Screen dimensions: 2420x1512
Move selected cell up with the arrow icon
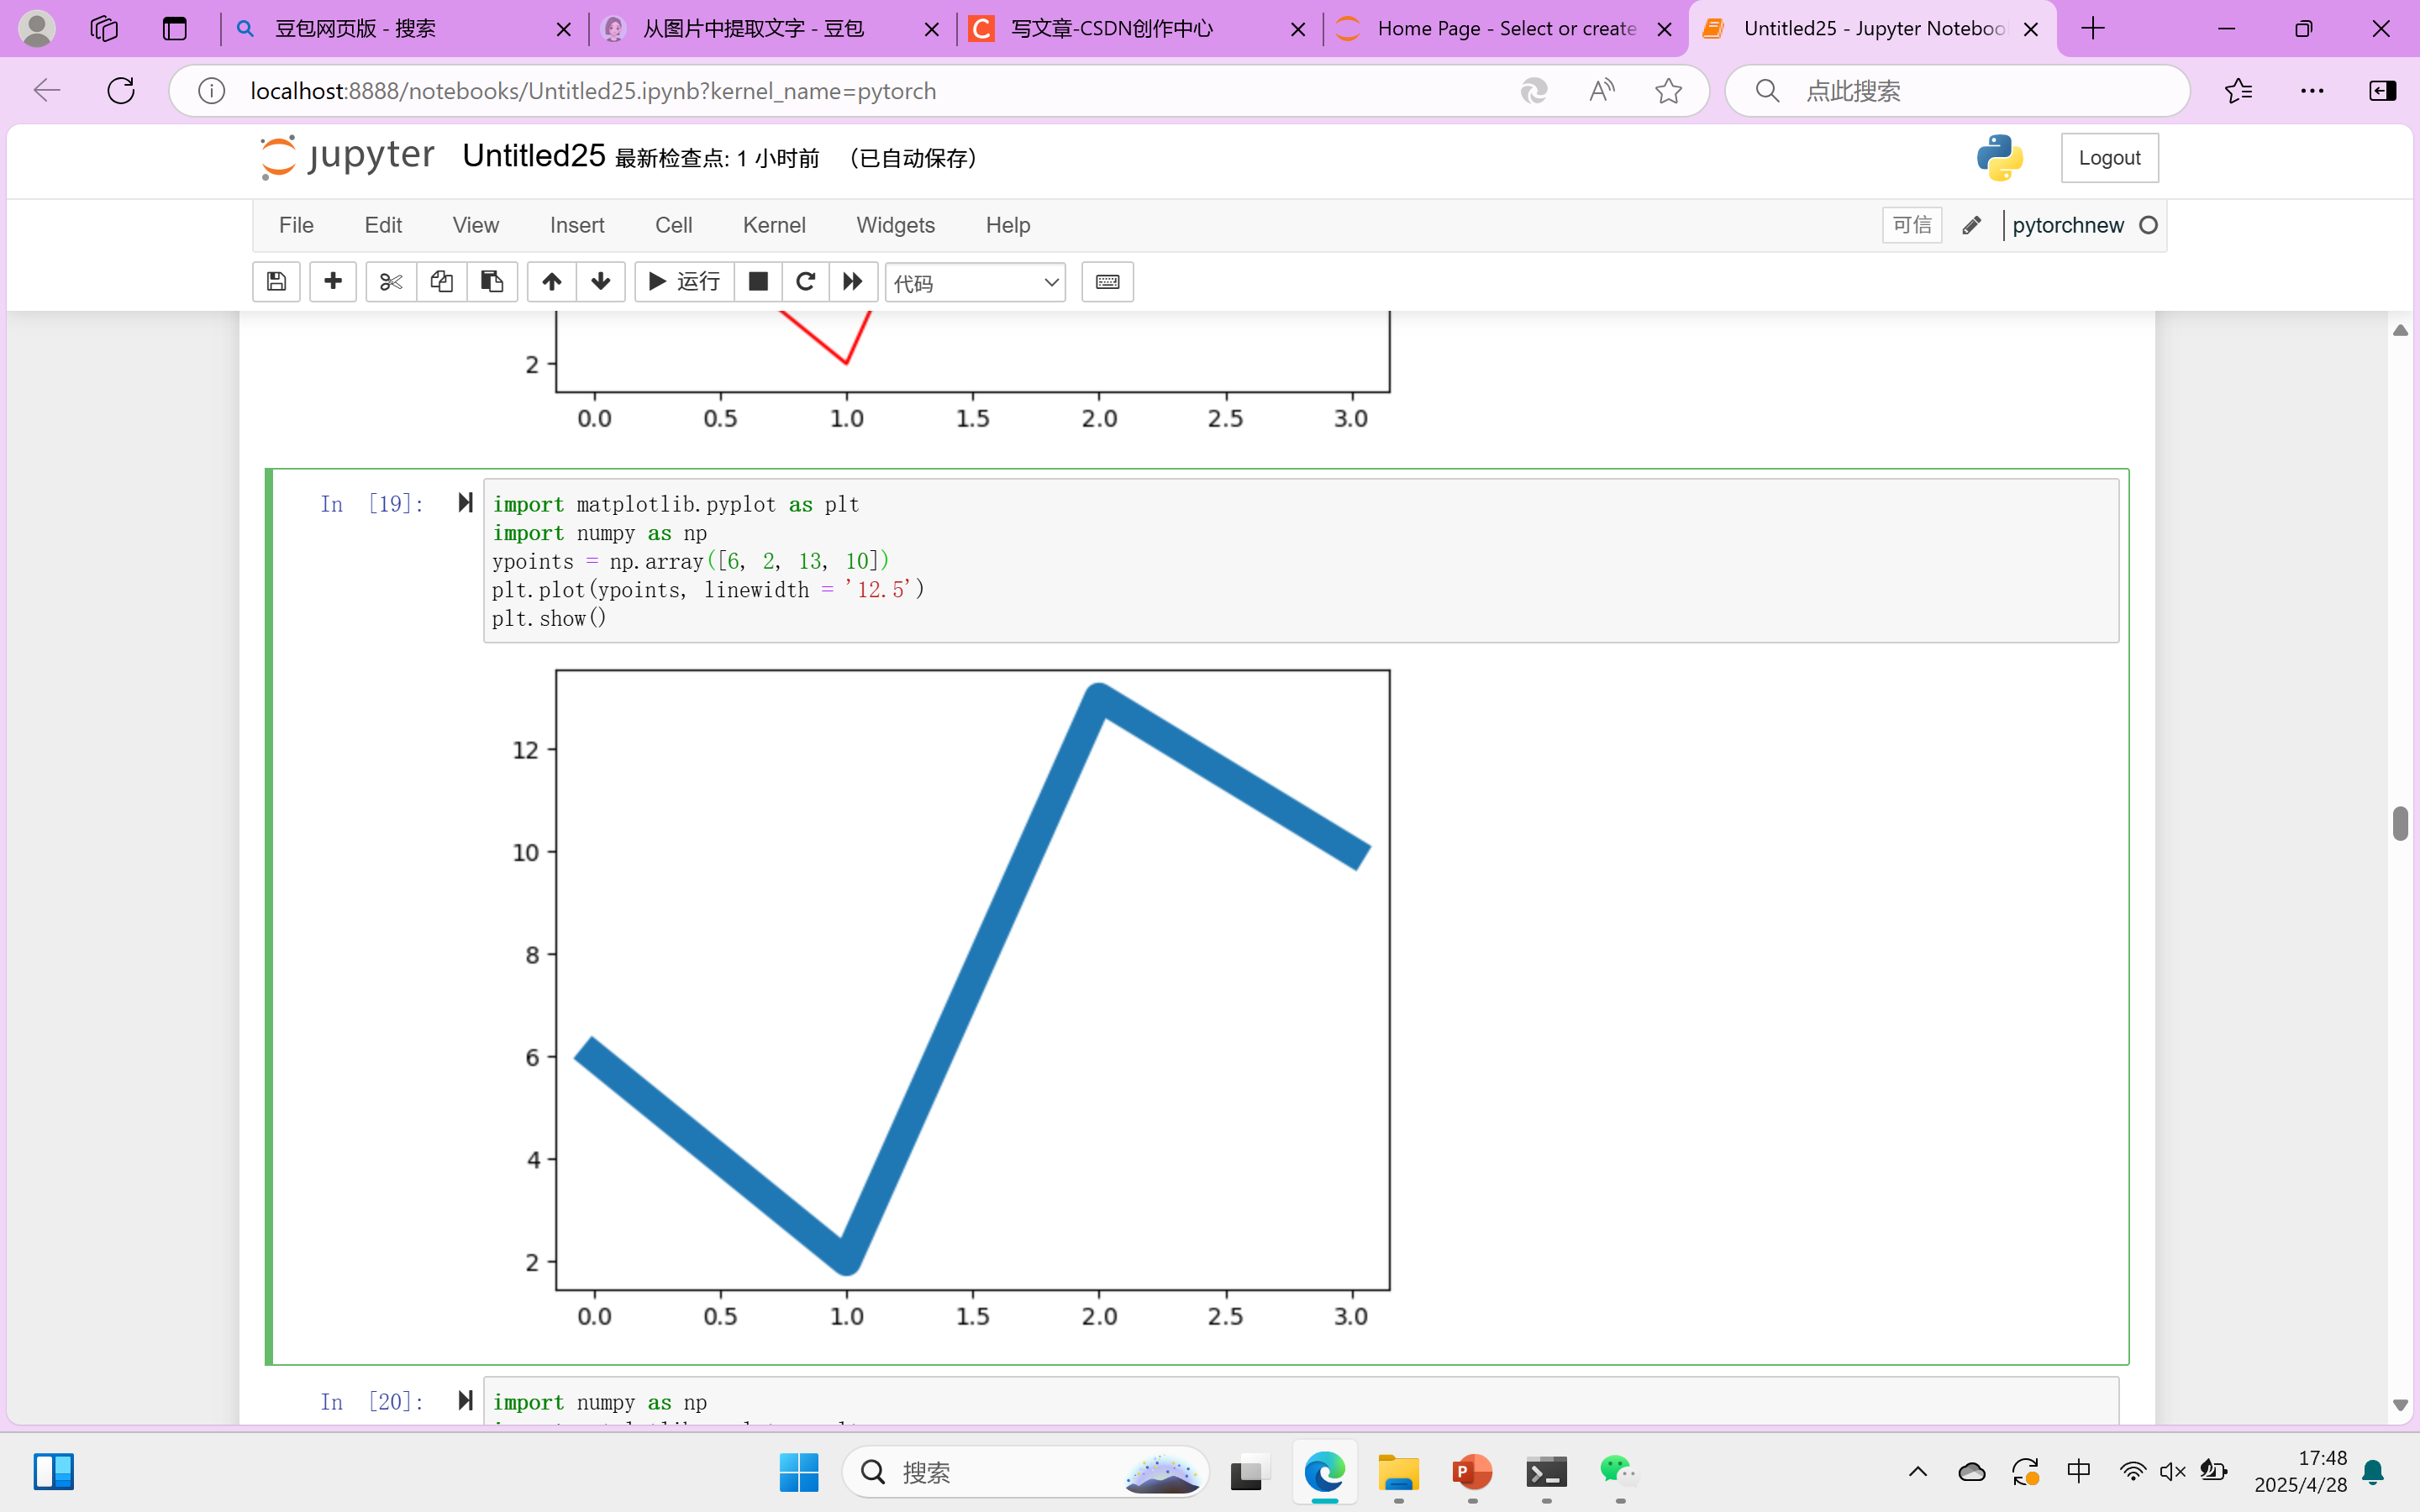[x=551, y=282]
